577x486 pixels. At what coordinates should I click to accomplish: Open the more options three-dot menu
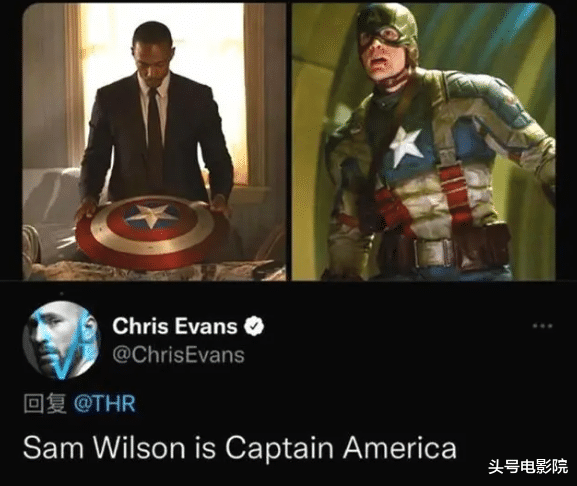pos(542,326)
